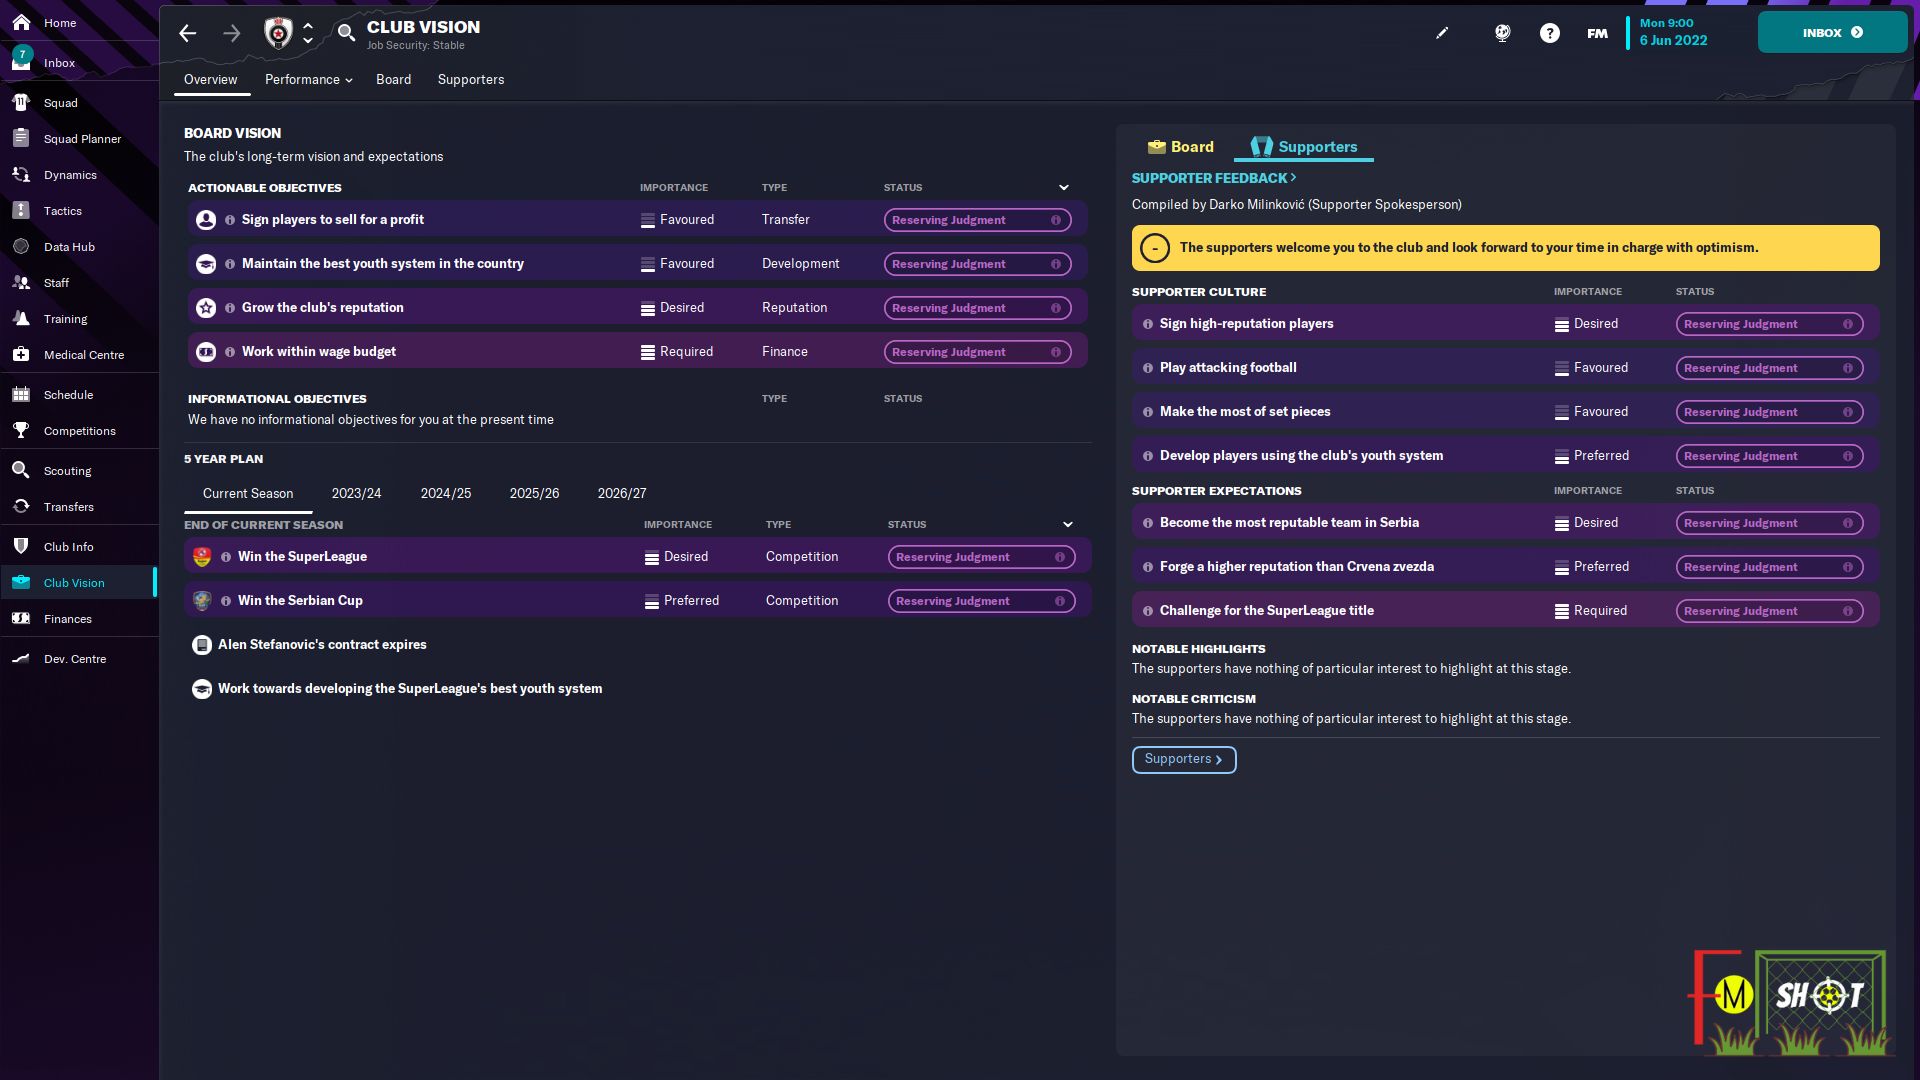Select Supporters tab in right panel
This screenshot has width=1920, height=1080.
[x=1304, y=147]
